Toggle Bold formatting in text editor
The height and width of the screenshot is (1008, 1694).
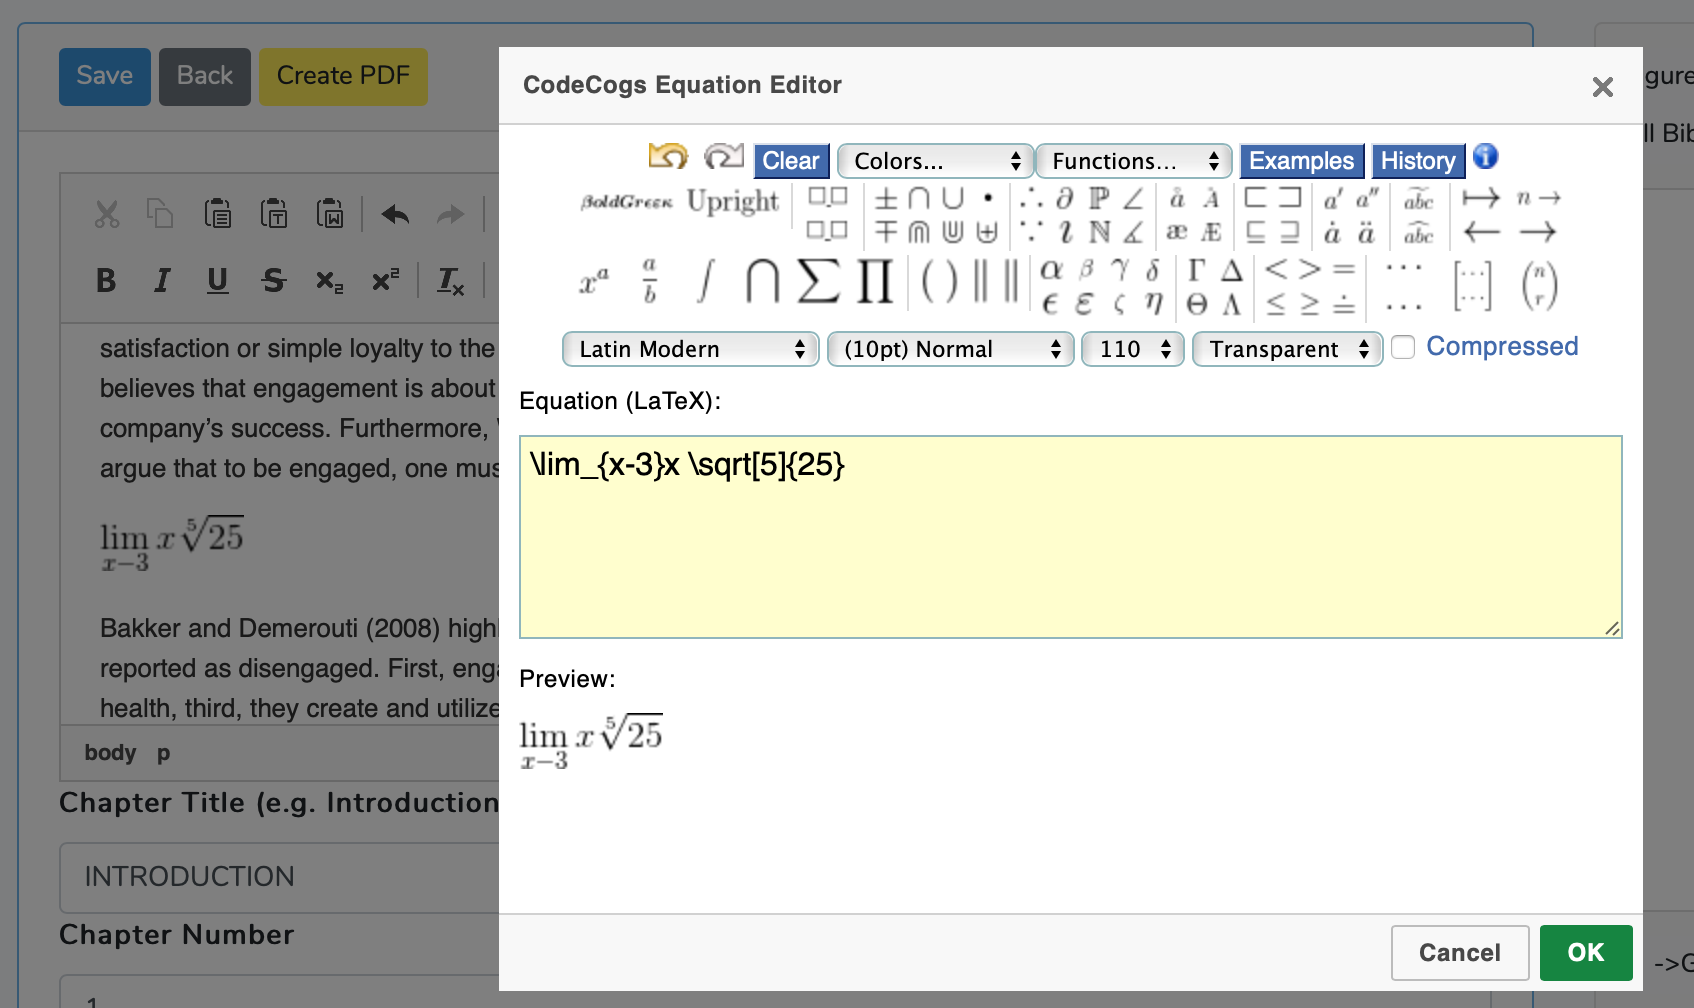106,281
